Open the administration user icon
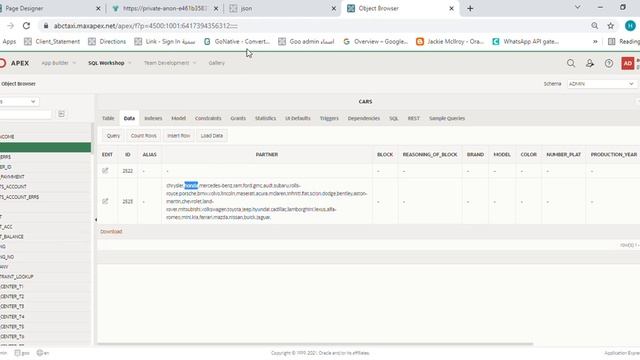 point(590,63)
